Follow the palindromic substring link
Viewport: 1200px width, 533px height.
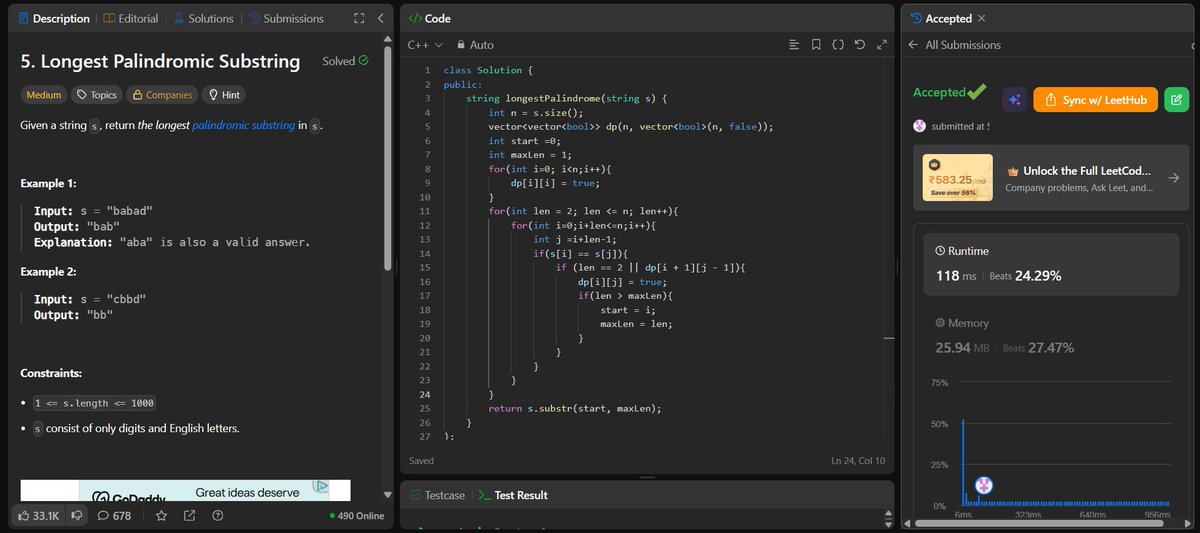pos(243,126)
